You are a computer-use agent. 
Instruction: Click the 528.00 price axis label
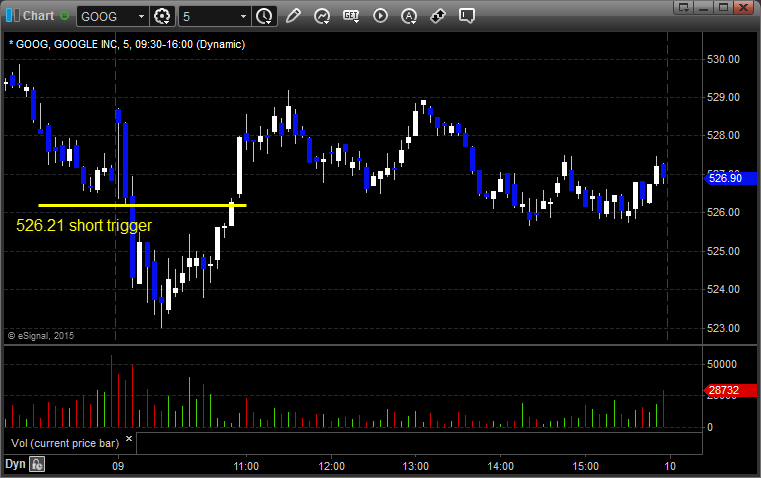pos(723,135)
